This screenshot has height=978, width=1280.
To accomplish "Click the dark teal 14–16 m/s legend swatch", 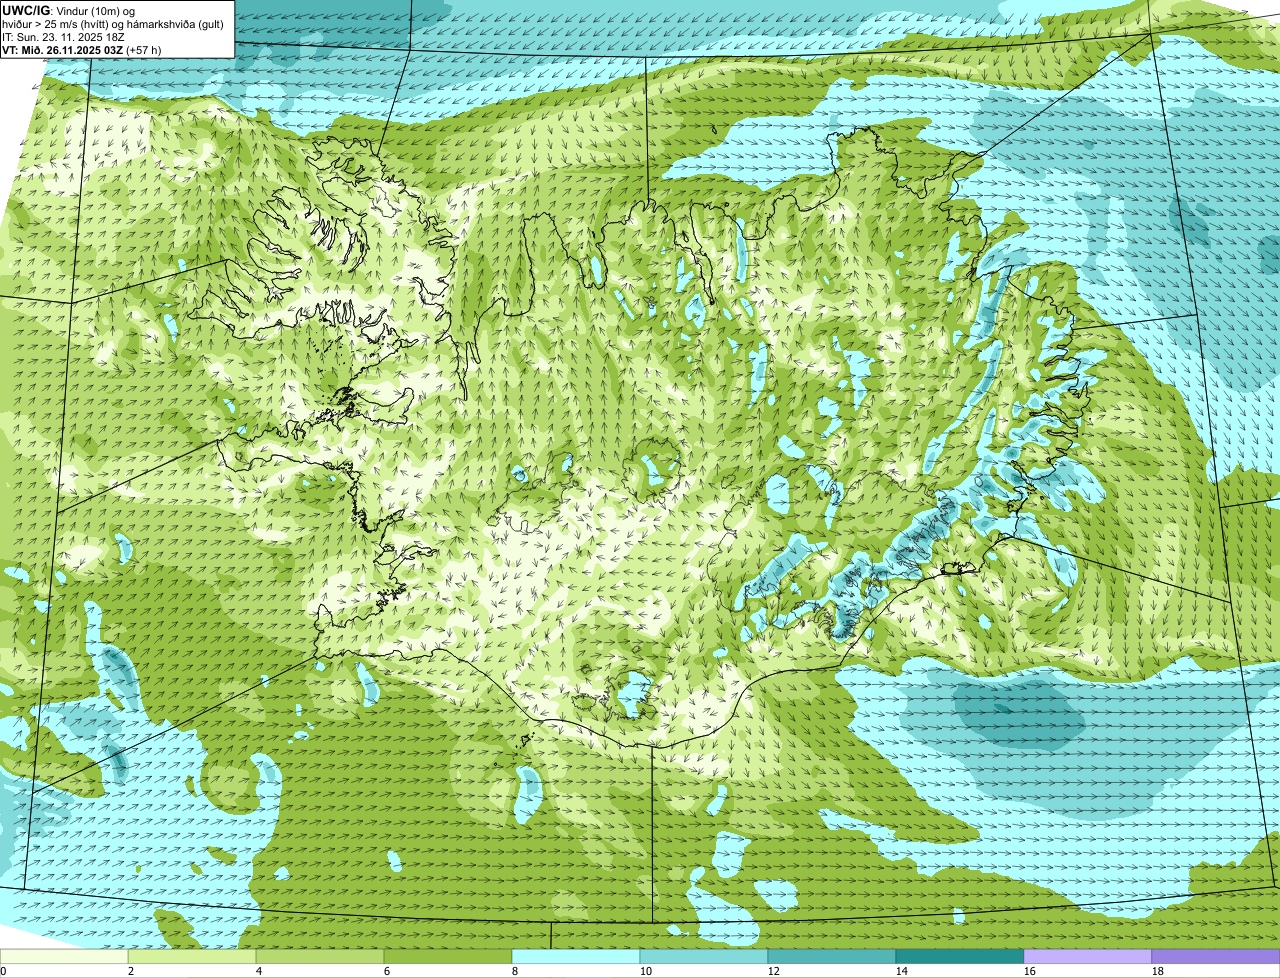I will [960, 957].
